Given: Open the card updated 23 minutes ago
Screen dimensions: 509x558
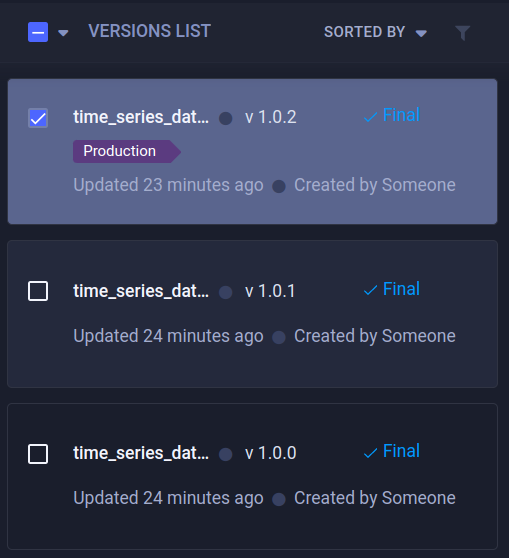Looking at the screenshot, I should tap(252, 152).
